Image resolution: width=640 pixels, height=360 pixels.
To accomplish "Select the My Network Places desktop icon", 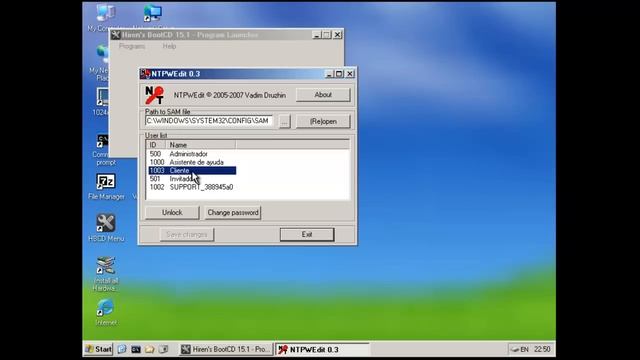I will coord(102,55).
